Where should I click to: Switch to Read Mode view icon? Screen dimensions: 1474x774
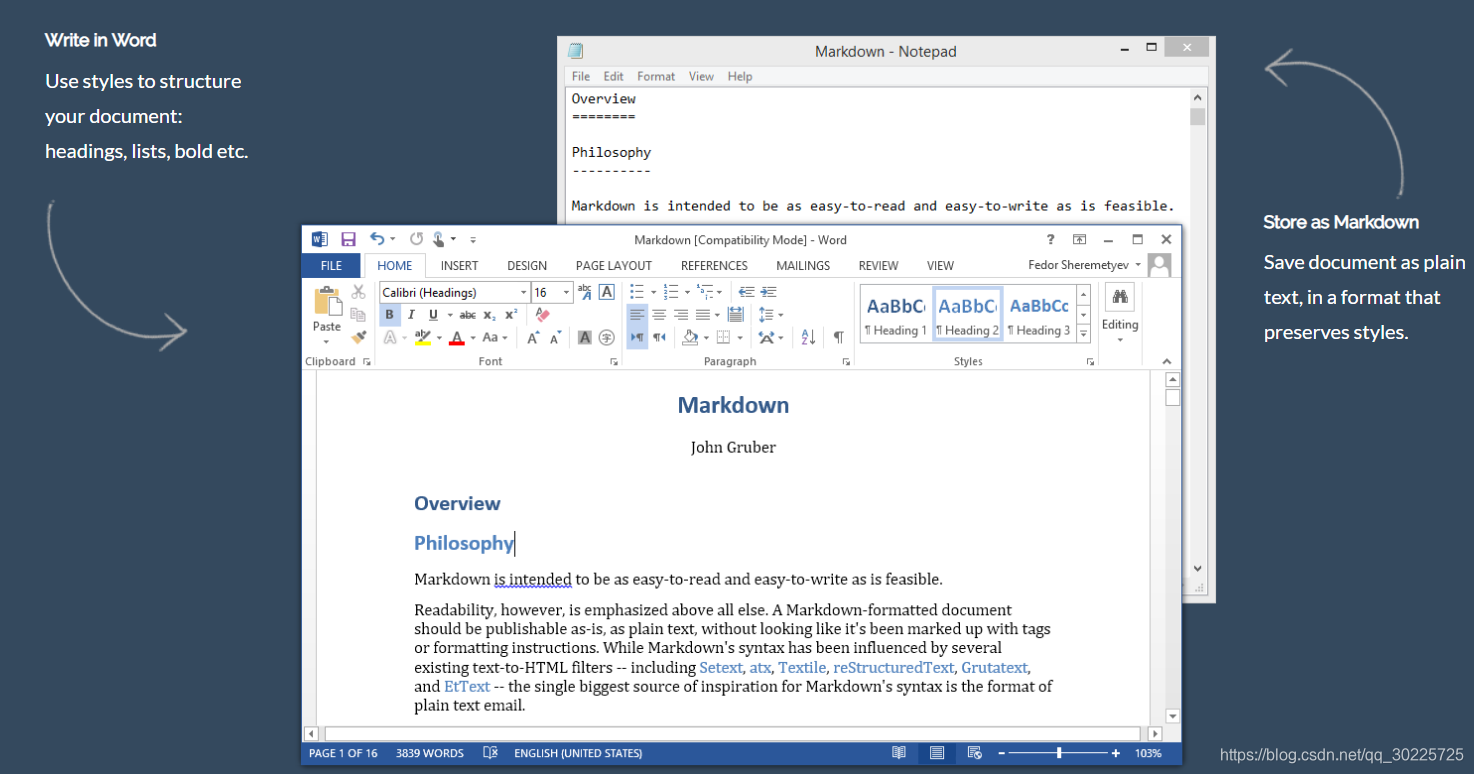[x=899, y=753]
